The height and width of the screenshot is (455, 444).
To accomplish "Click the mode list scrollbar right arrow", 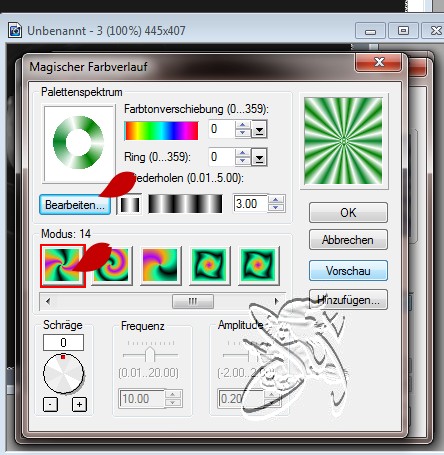I will pyautogui.click(x=276, y=301).
